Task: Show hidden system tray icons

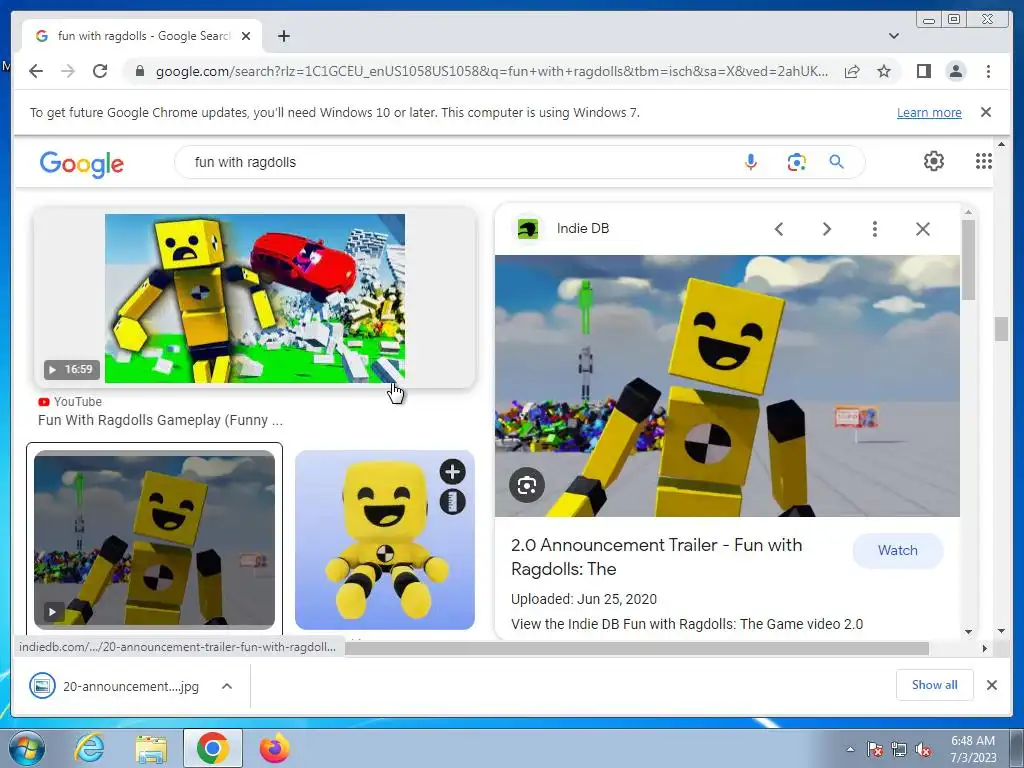Action: pyautogui.click(x=850, y=749)
